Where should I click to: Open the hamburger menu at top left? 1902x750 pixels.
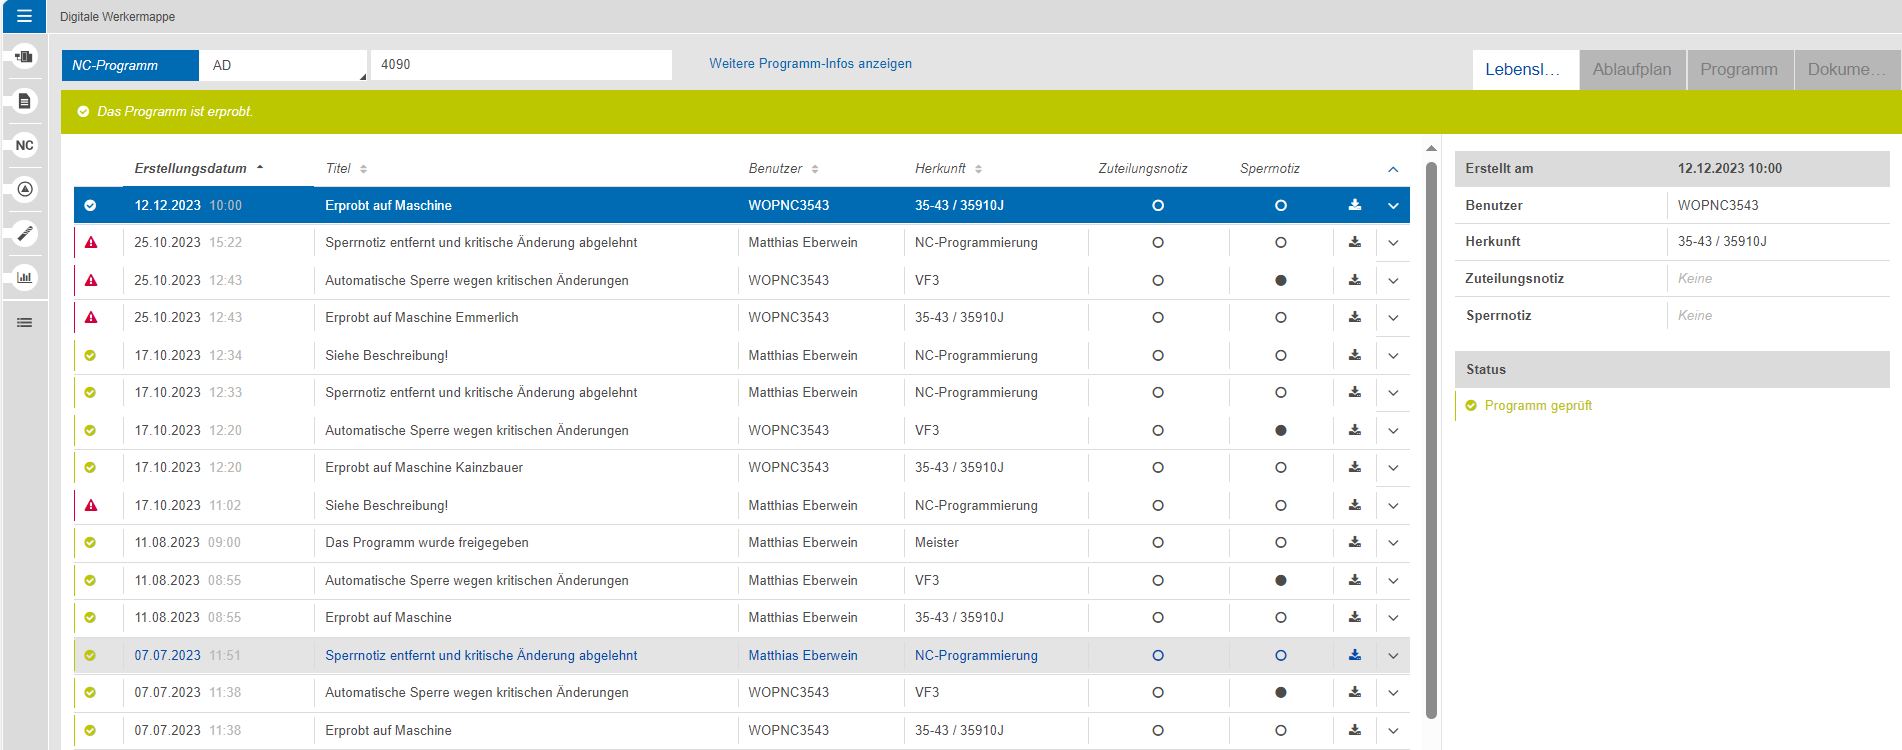click(24, 16)
